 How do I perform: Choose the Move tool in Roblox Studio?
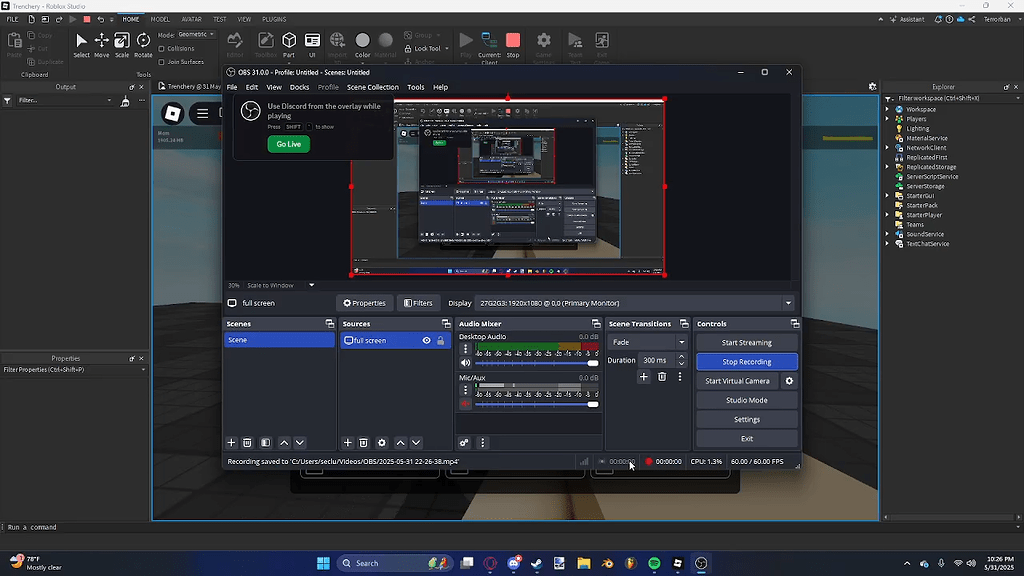pyautogui.click(x=101, y=45)
